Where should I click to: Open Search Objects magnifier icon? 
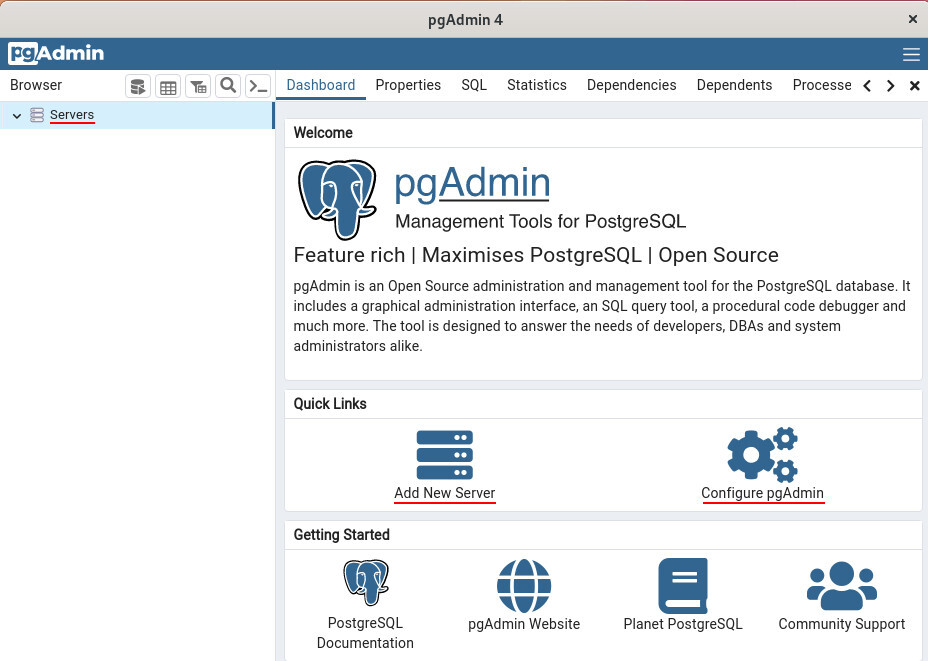click(x=228, y=86)
